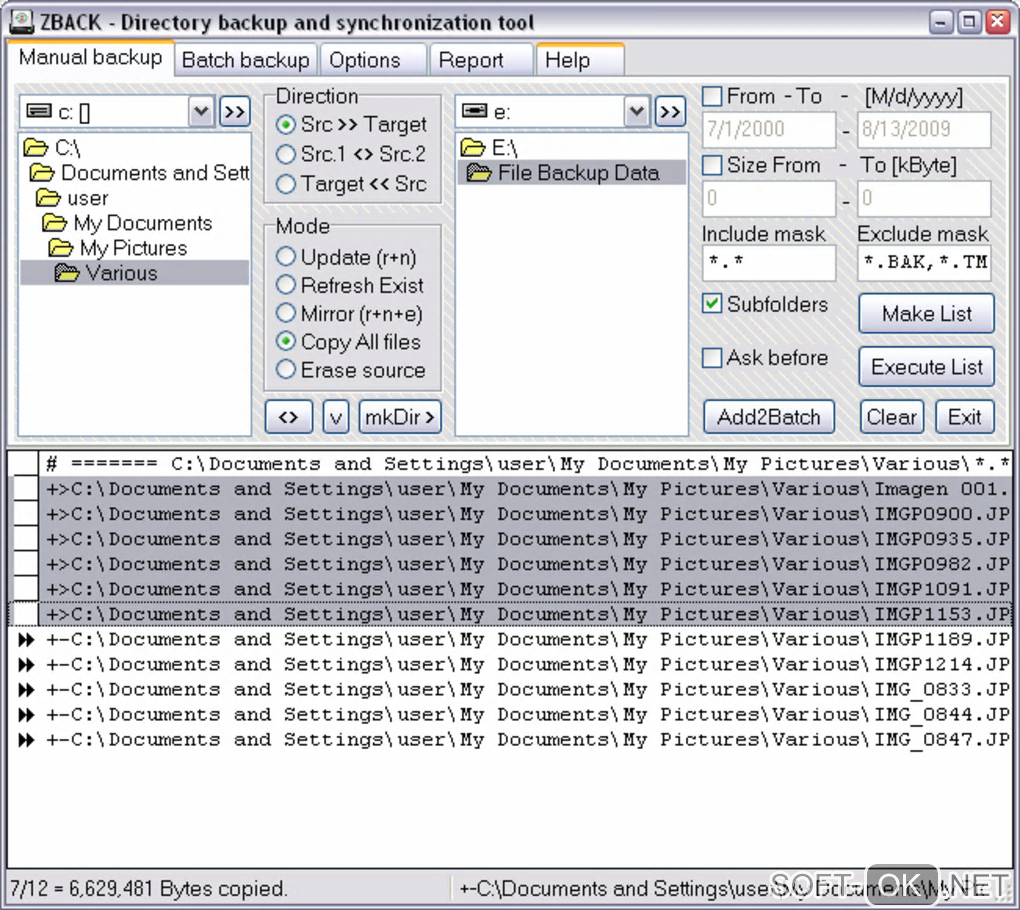Click the My Documents folder icon
The image size is (1020, 910).
coord(55,222)
